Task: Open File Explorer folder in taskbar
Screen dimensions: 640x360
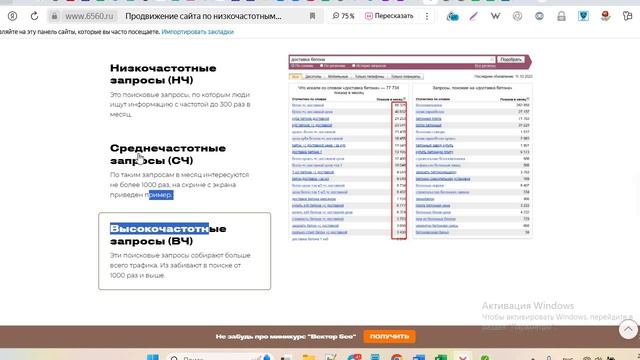Action: pyautogui.click(x=309, y=357)
